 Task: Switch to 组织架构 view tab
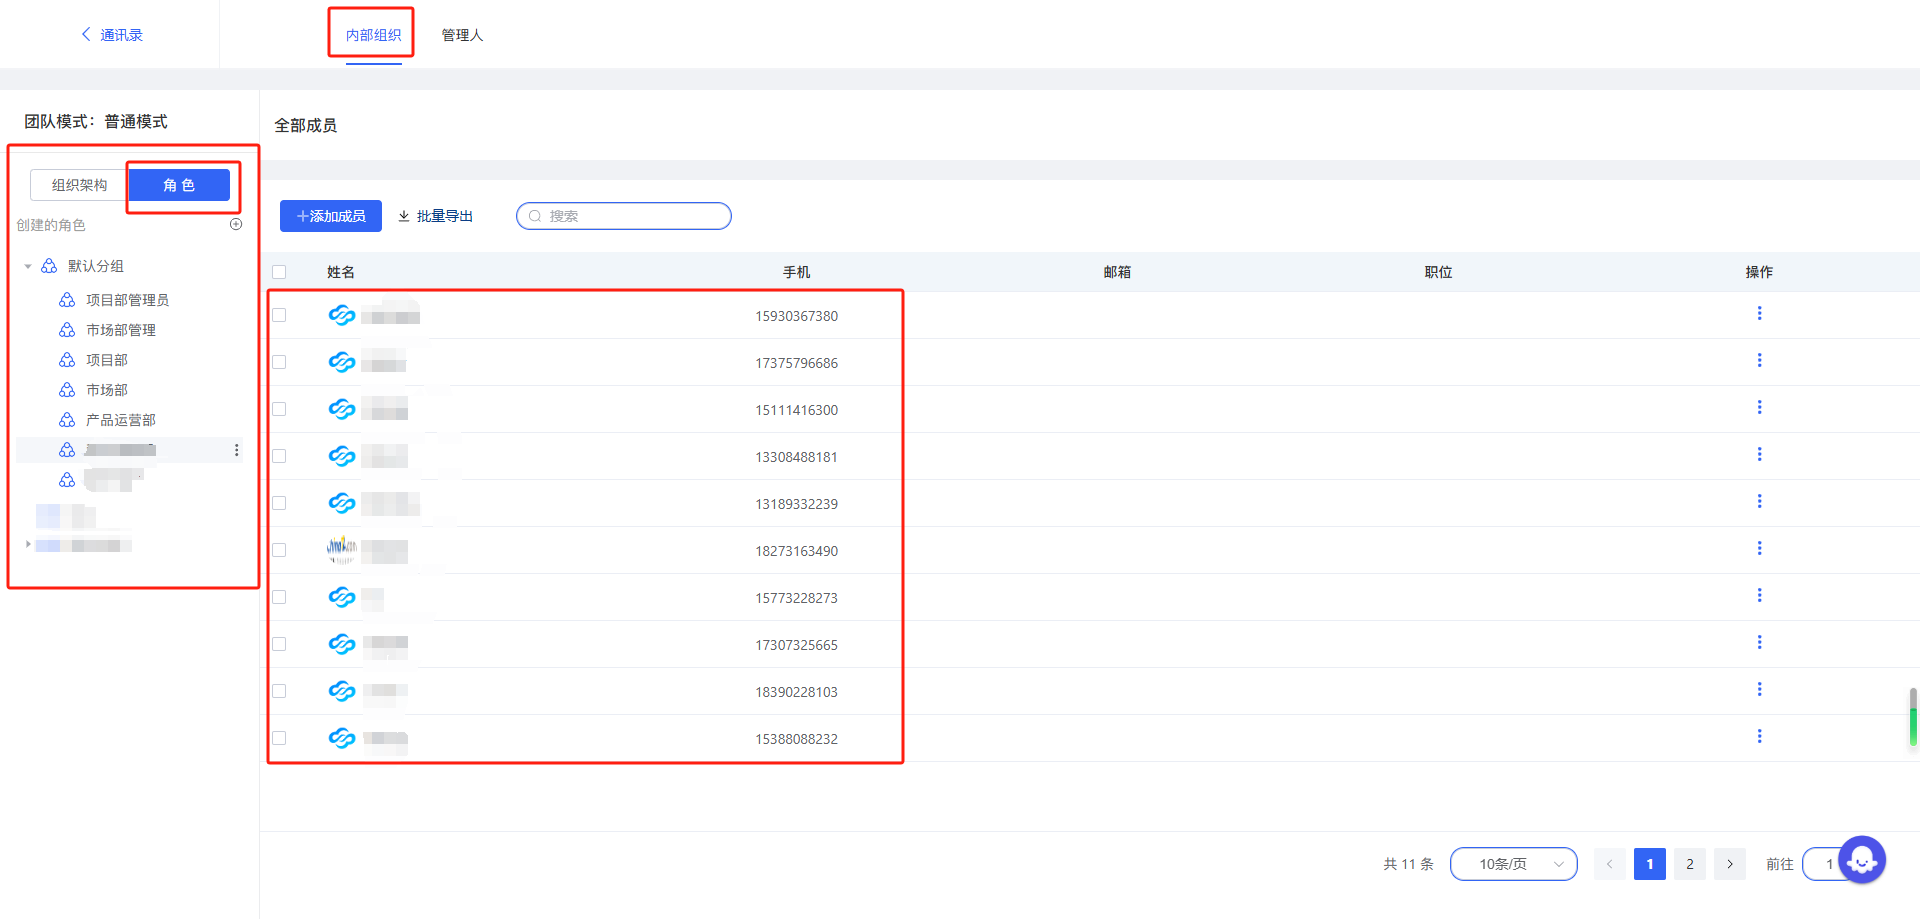tap(79, 185)
